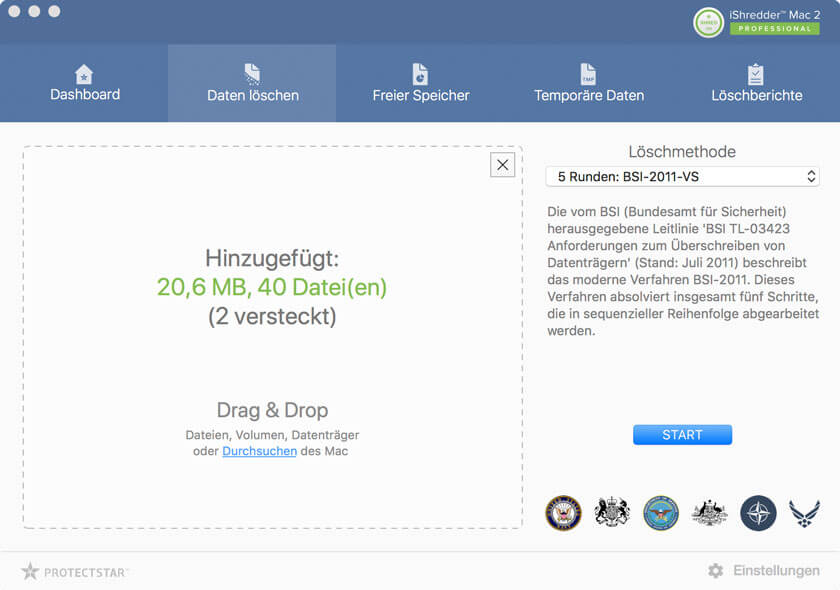Click the PROFESSIONAL green badge
Viewport: 840px width, 590px height.
pyautogui.click(x=775, y=28)
